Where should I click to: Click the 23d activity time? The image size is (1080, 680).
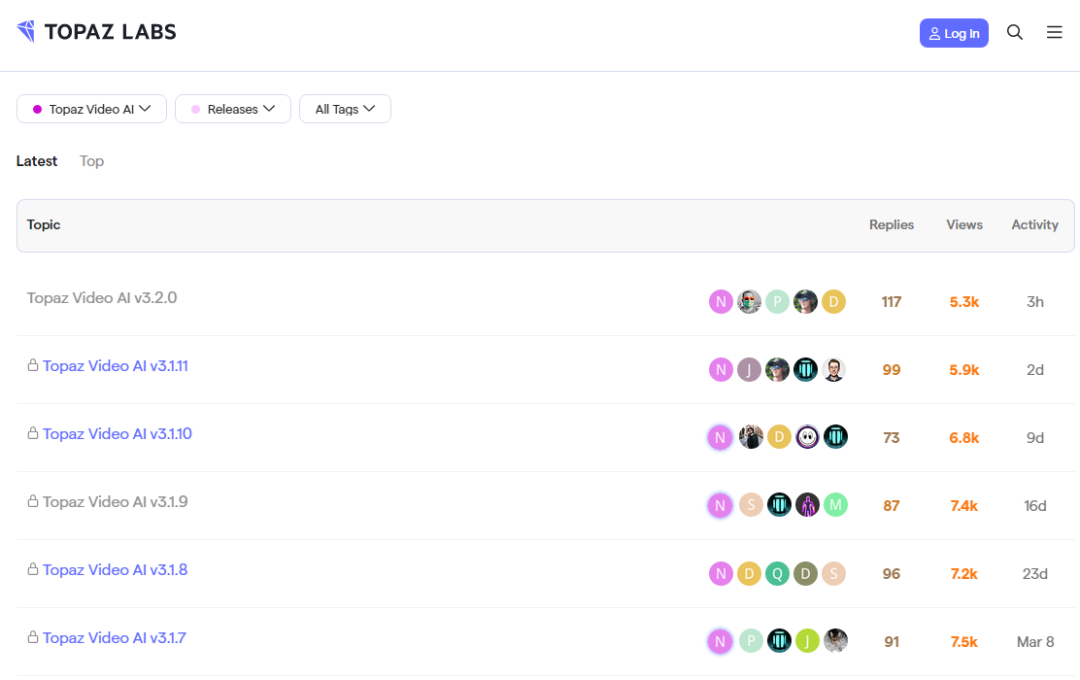coord(1035,574)
